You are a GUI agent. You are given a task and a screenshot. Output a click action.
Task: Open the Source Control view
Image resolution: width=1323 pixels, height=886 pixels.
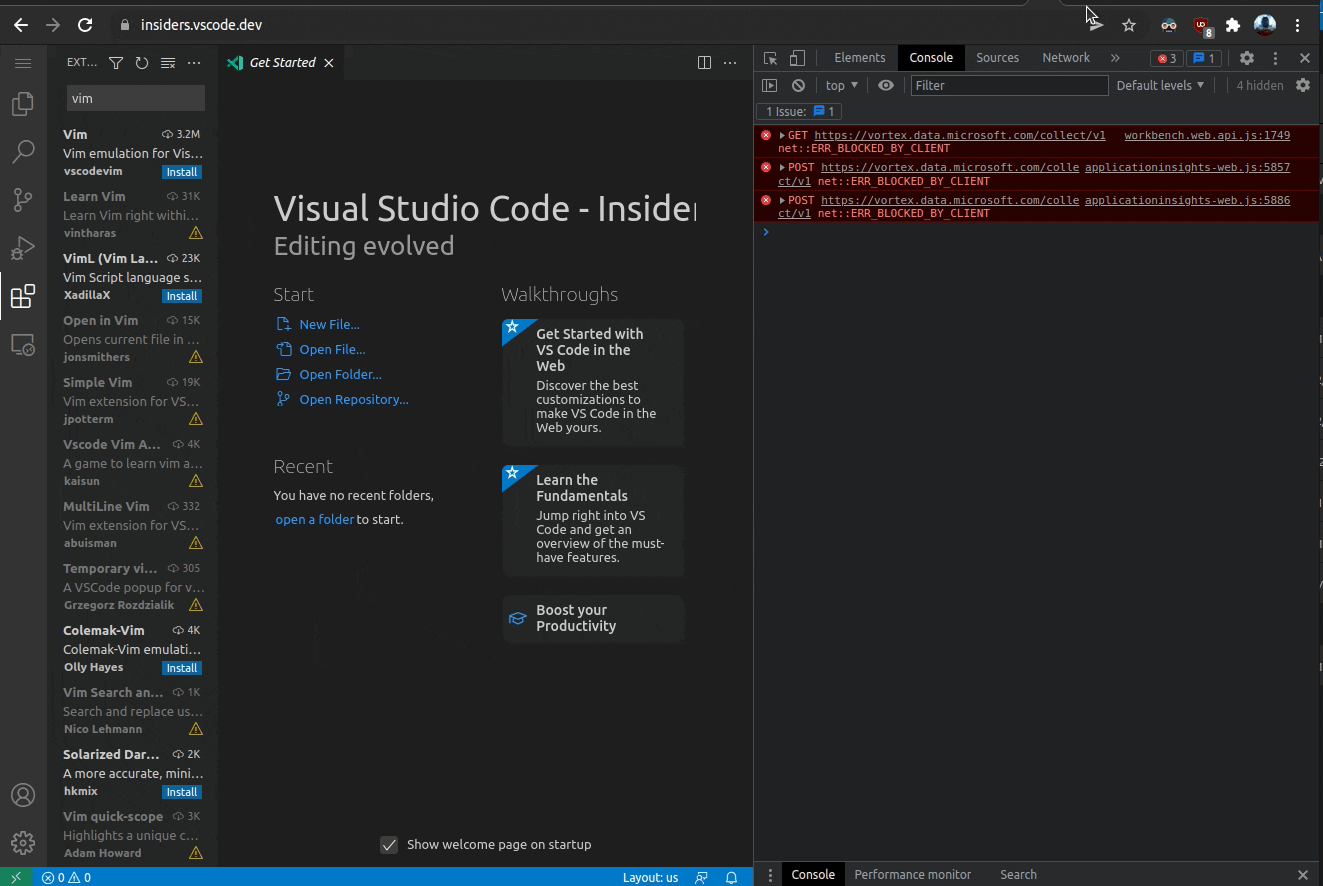(x=23, y=200)
